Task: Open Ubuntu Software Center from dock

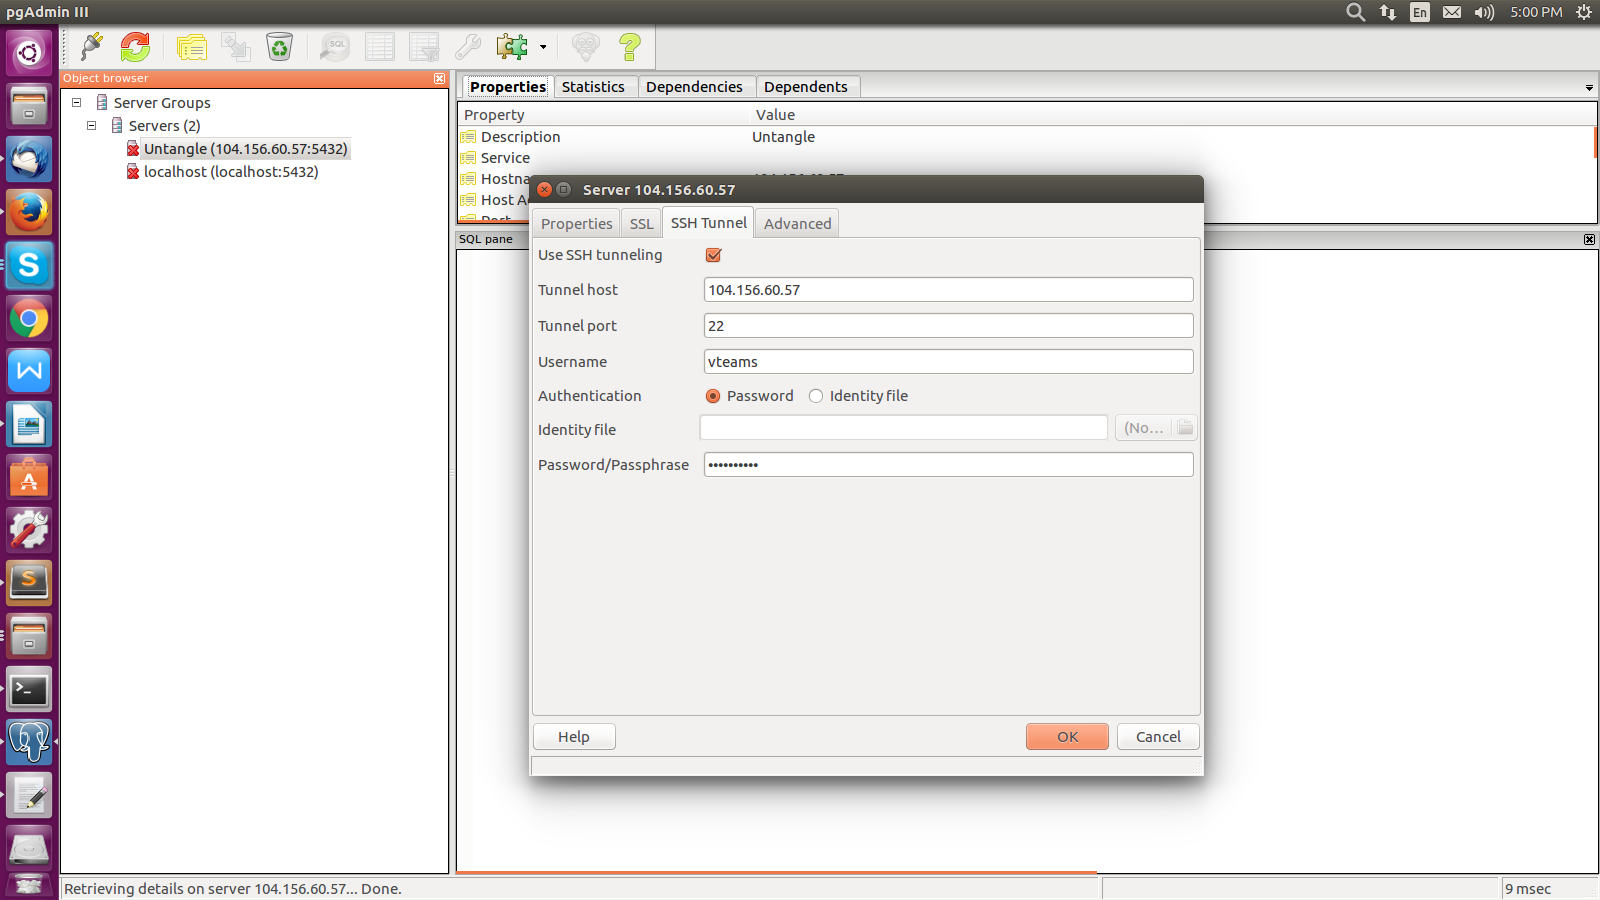Action: (x=29, y=478)
